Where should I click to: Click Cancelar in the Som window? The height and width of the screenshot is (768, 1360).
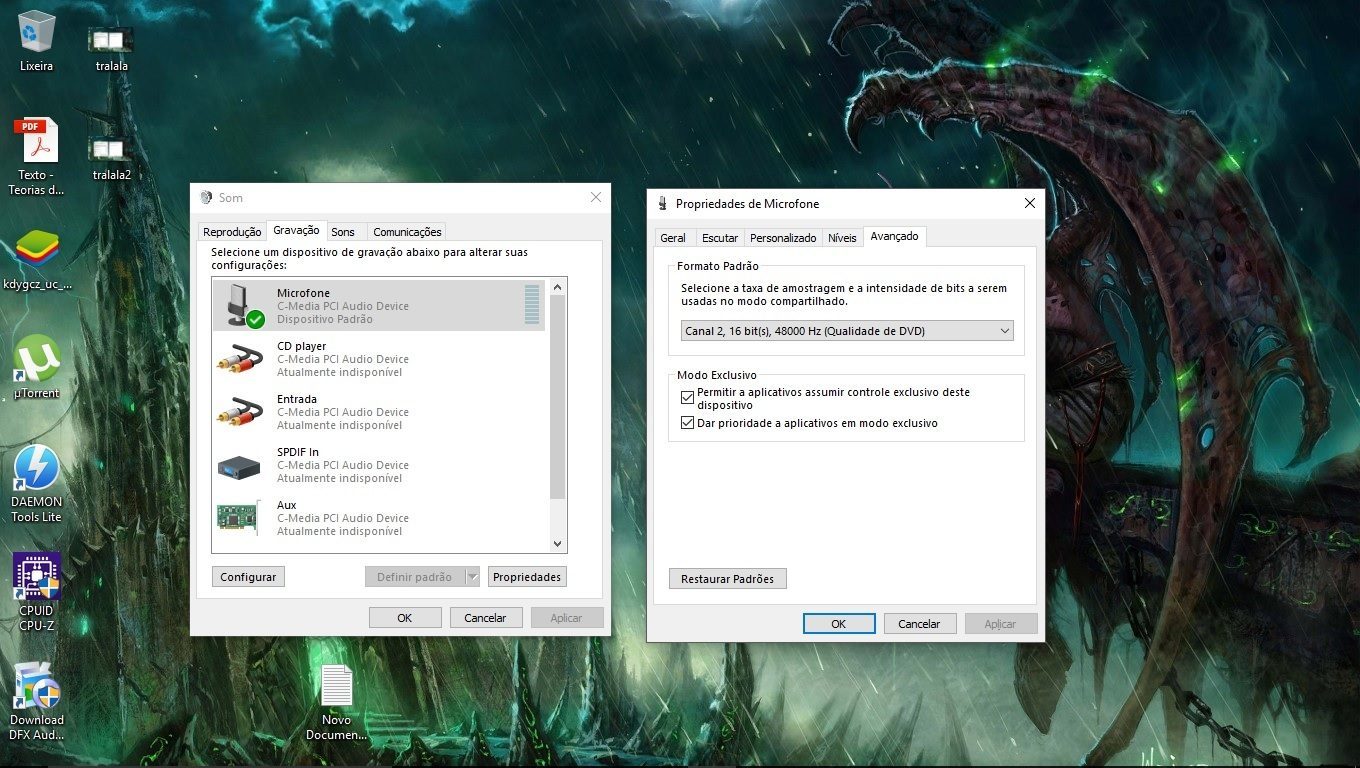click(x=485, y=617)
